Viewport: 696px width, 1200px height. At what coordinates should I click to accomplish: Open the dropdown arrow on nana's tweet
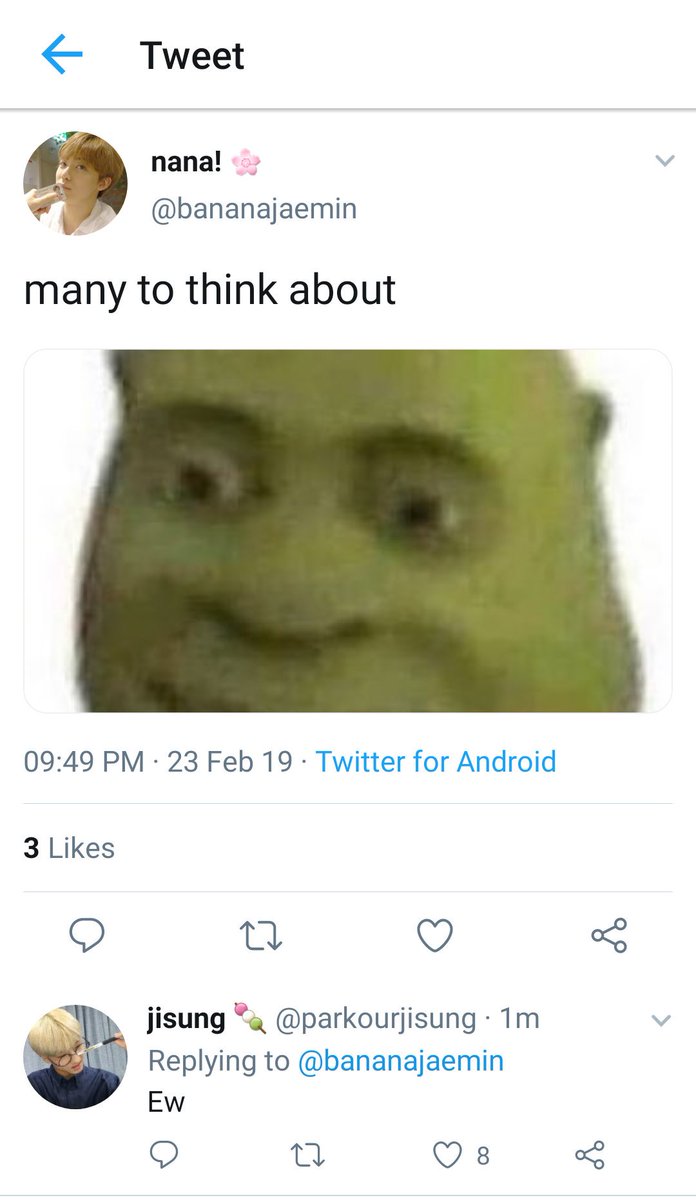(664, 160)
